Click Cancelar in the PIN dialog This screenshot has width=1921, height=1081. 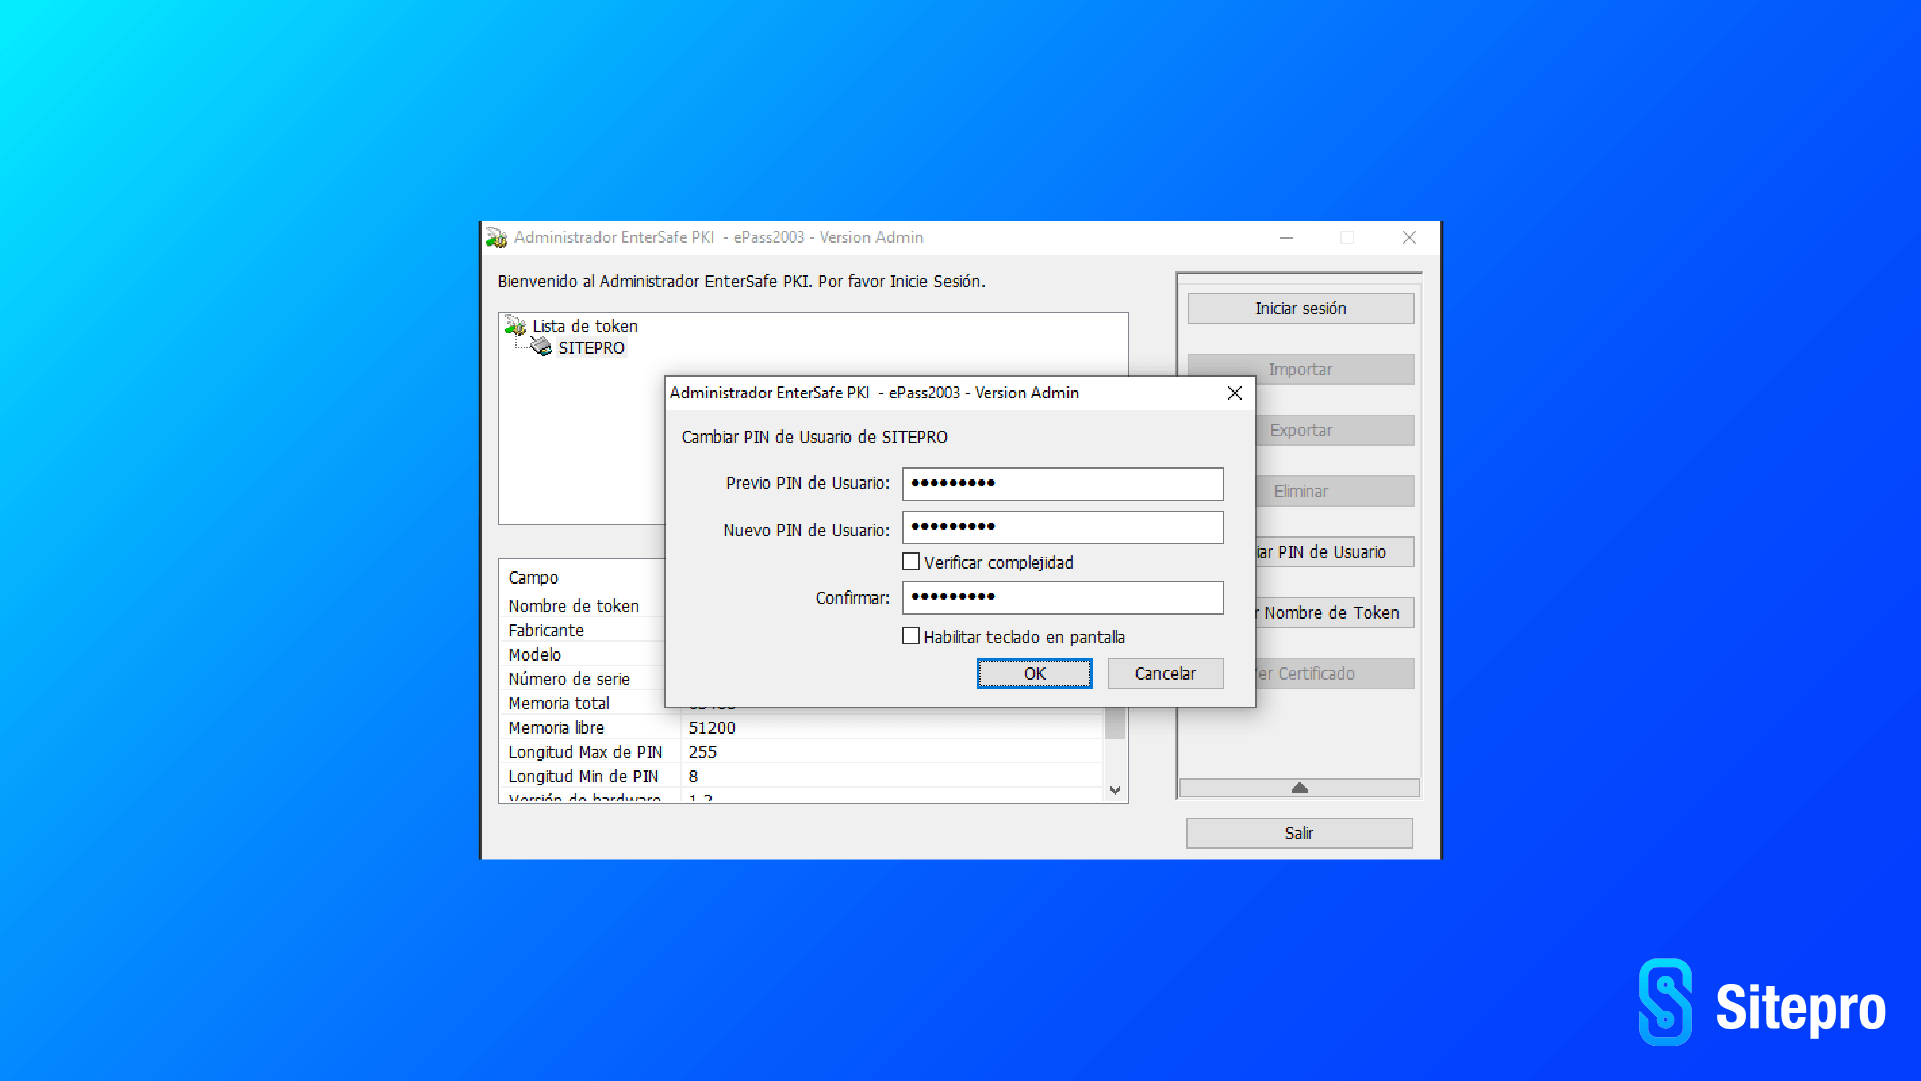point(1165,674)
